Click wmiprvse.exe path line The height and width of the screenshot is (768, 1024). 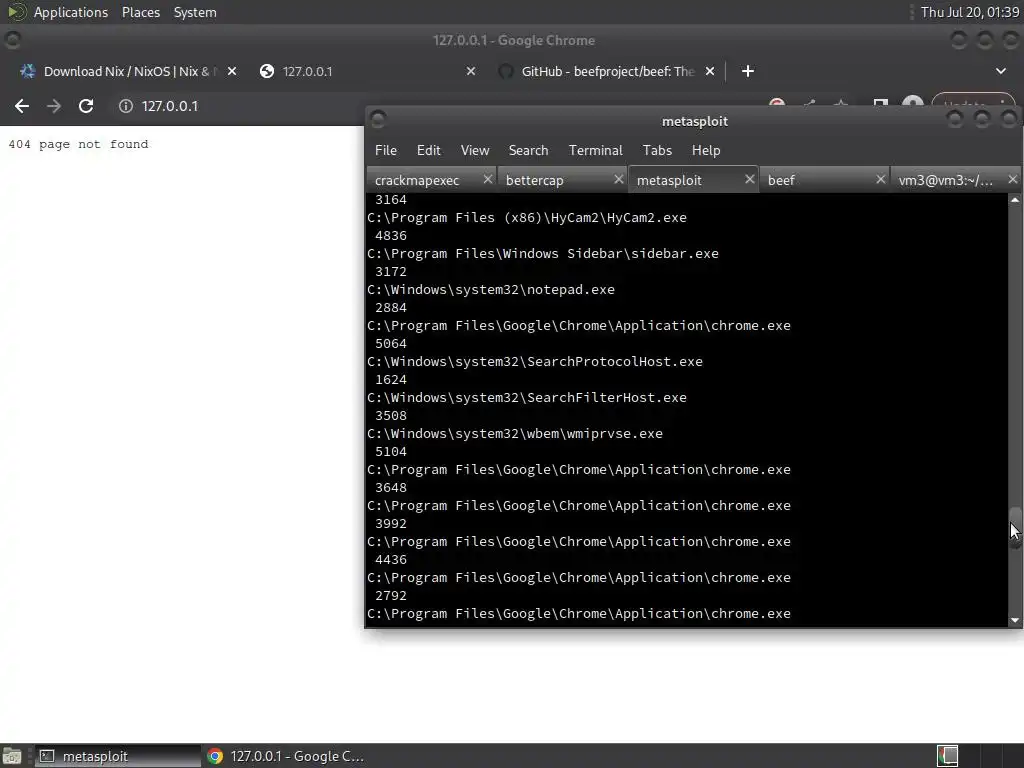(515, 433)
